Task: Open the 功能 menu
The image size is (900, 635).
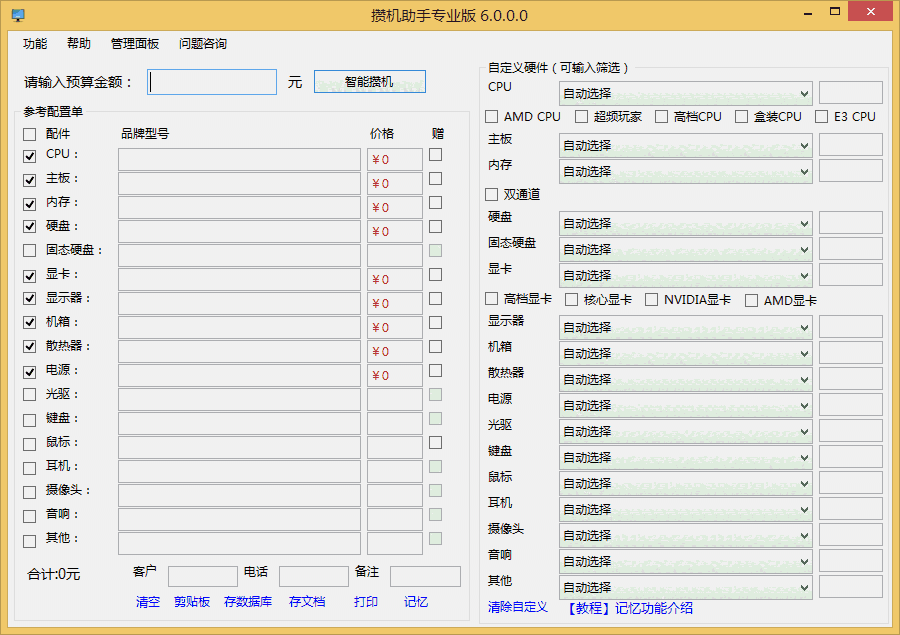Action: (x=35, y=44)
